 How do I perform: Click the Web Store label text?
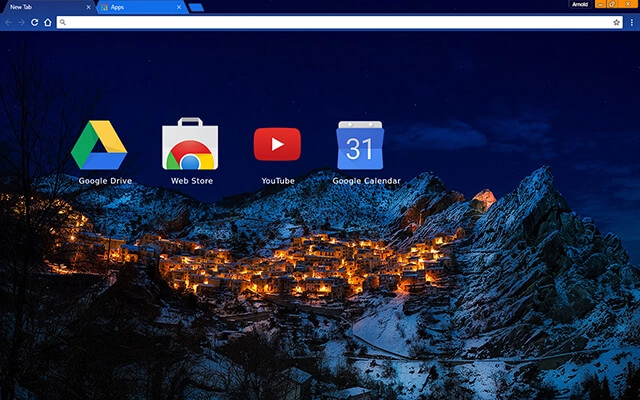tap(192, 181)
